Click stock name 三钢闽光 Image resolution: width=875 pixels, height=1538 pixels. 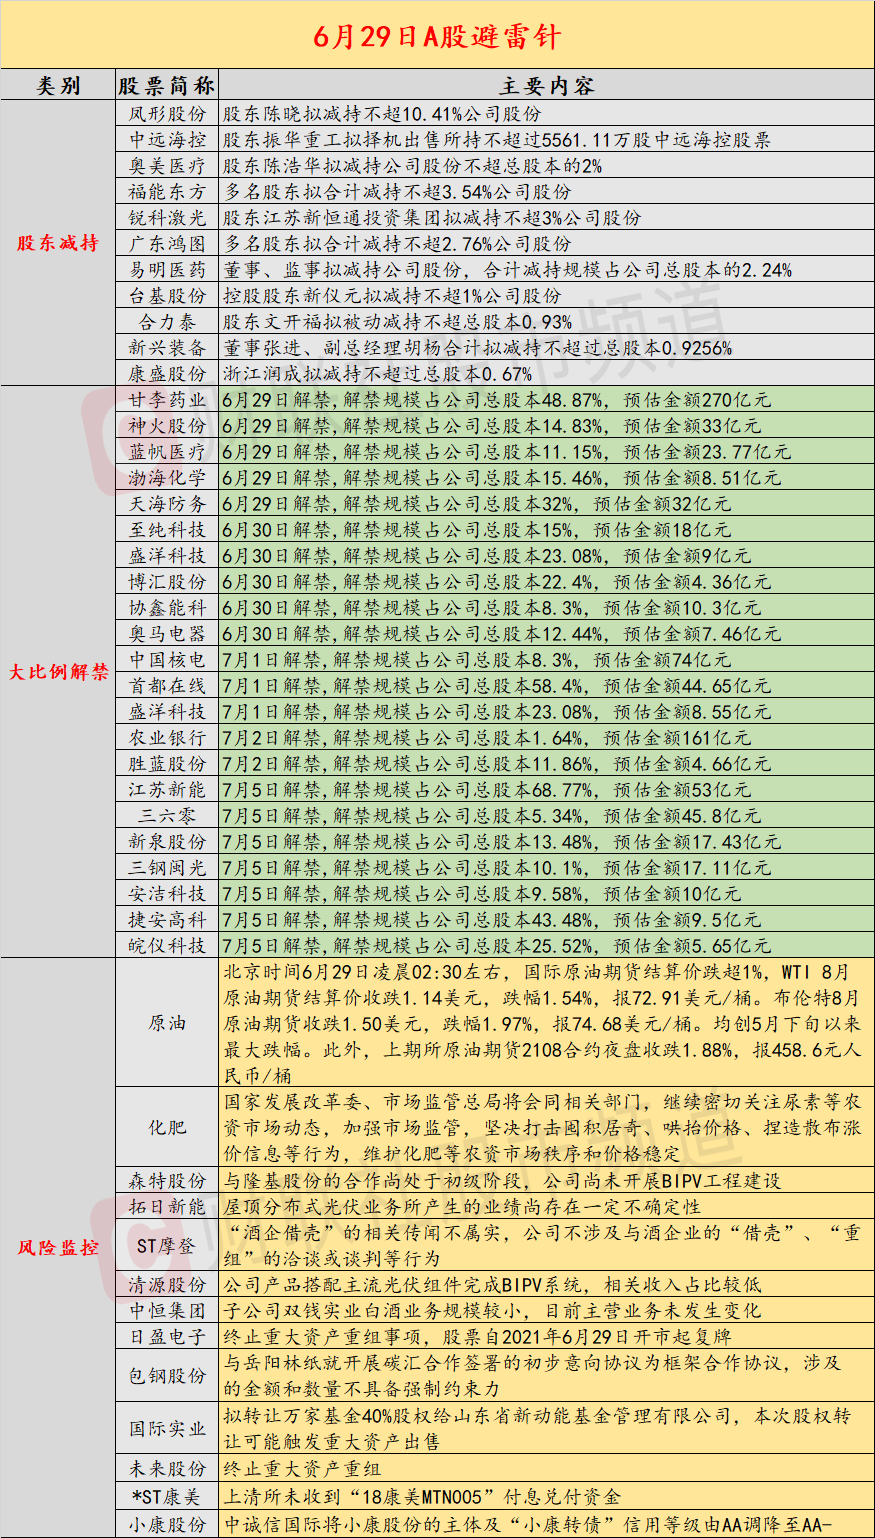tap(167, 868)
